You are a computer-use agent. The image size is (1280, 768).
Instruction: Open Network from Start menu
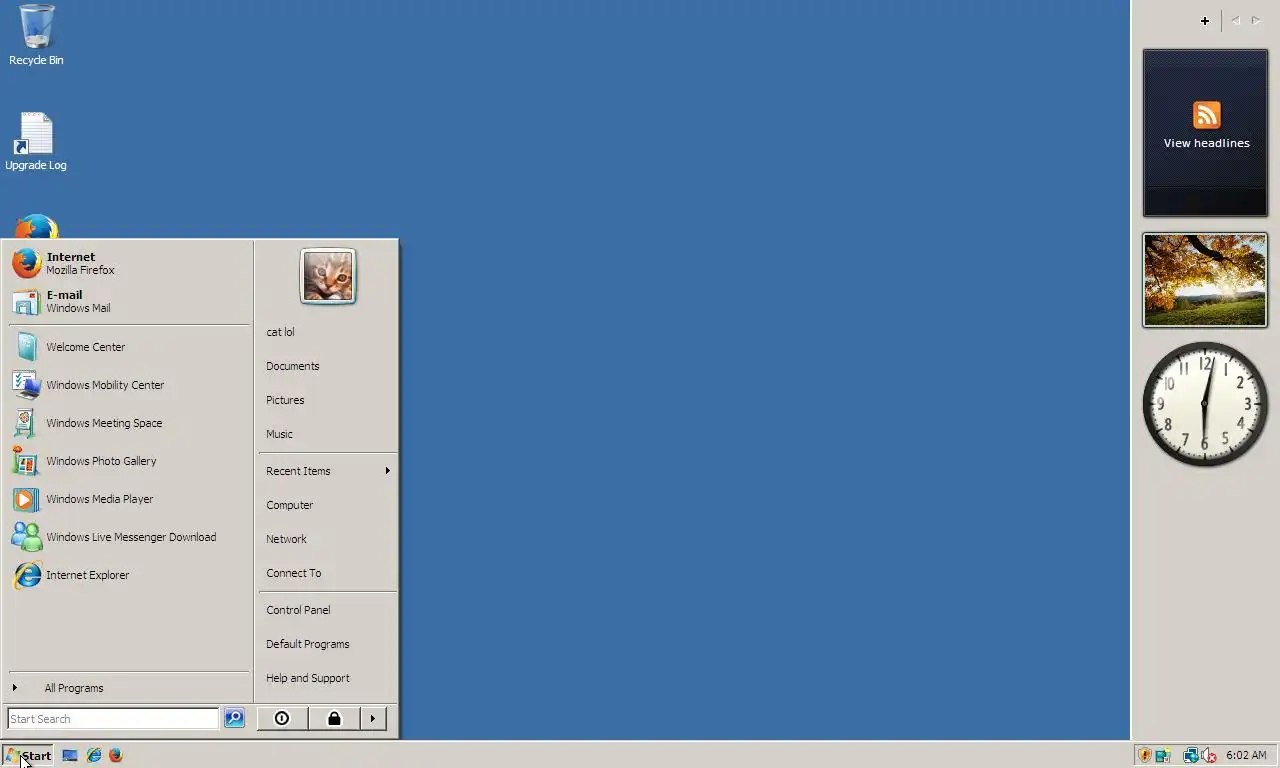tap(327, 539)
